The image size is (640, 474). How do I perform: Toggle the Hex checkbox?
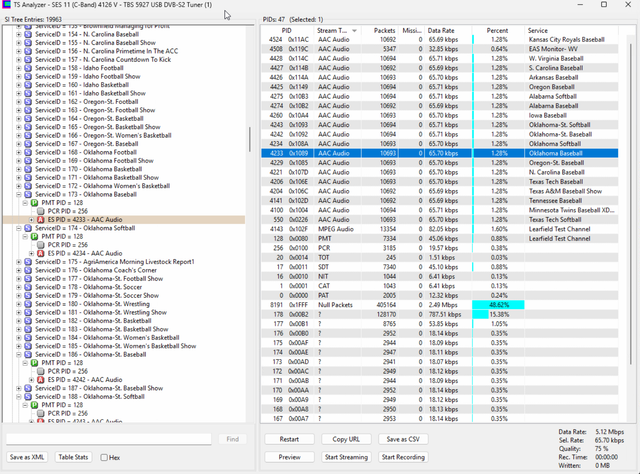[x=104, y=457]
